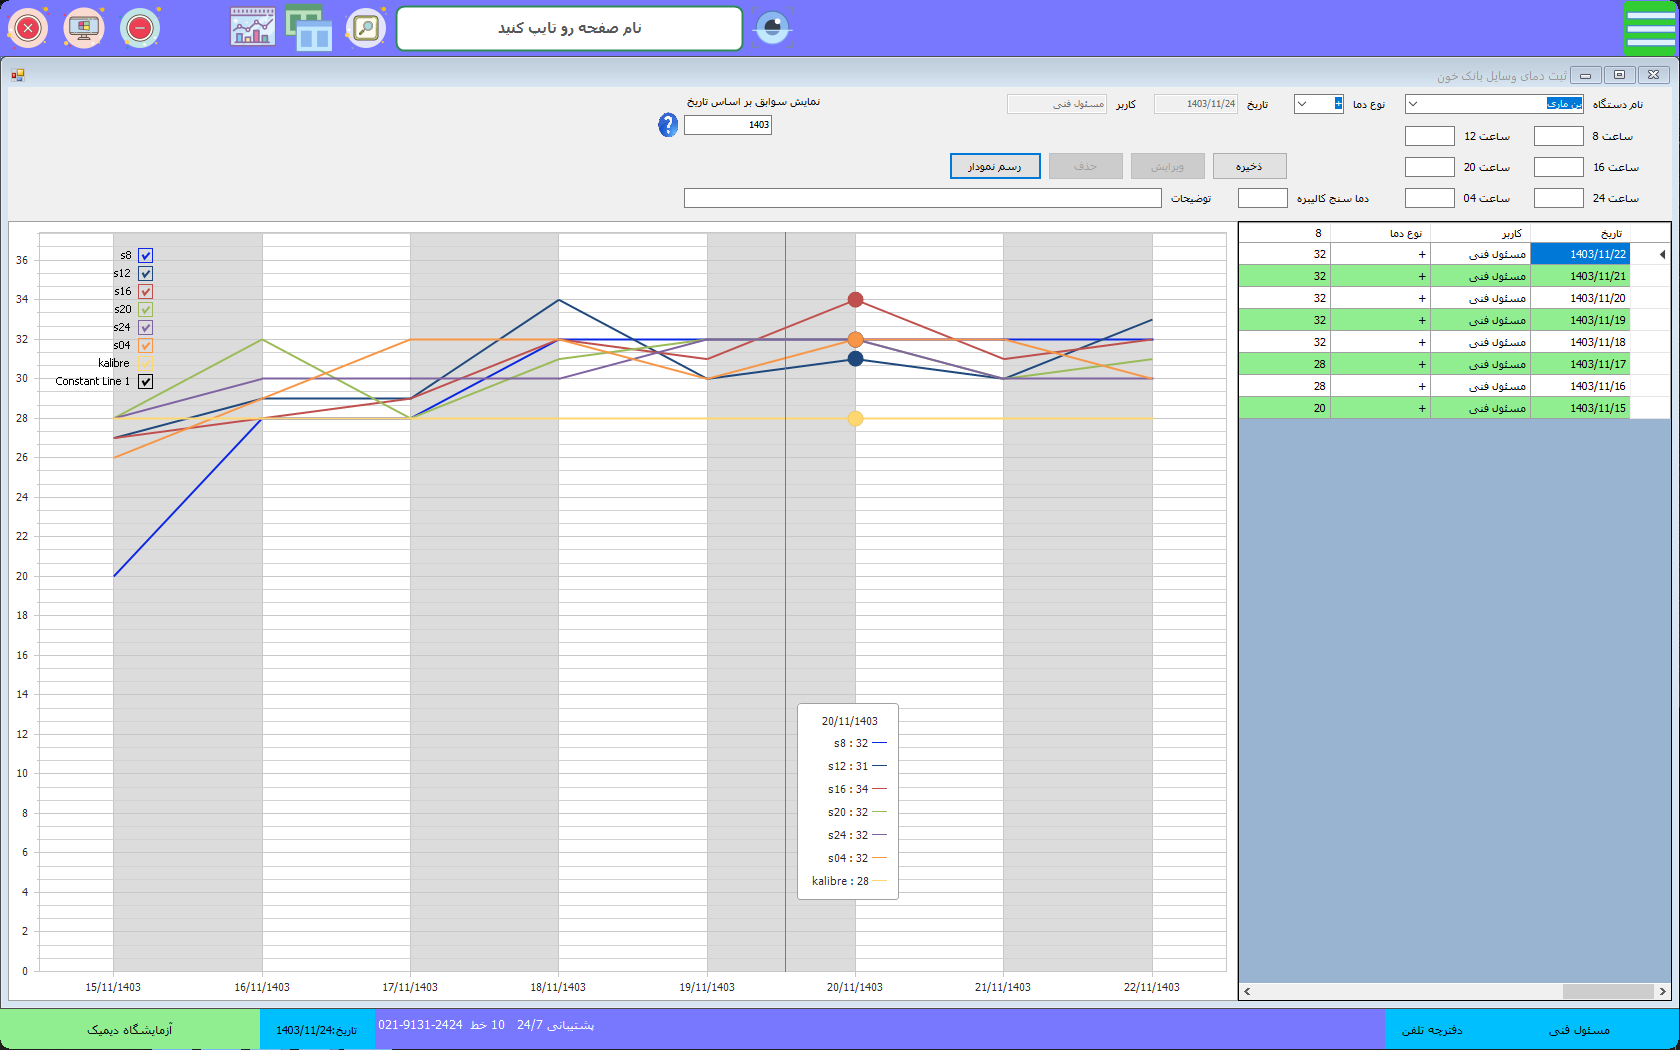Expand the نام دستگاه device name dropdown
Screen dimensions: 1680x1050
click(x=1413, y=104)
